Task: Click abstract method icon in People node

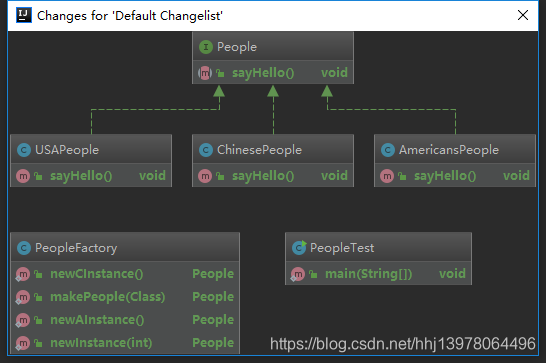Action: (x=205, y=73)
